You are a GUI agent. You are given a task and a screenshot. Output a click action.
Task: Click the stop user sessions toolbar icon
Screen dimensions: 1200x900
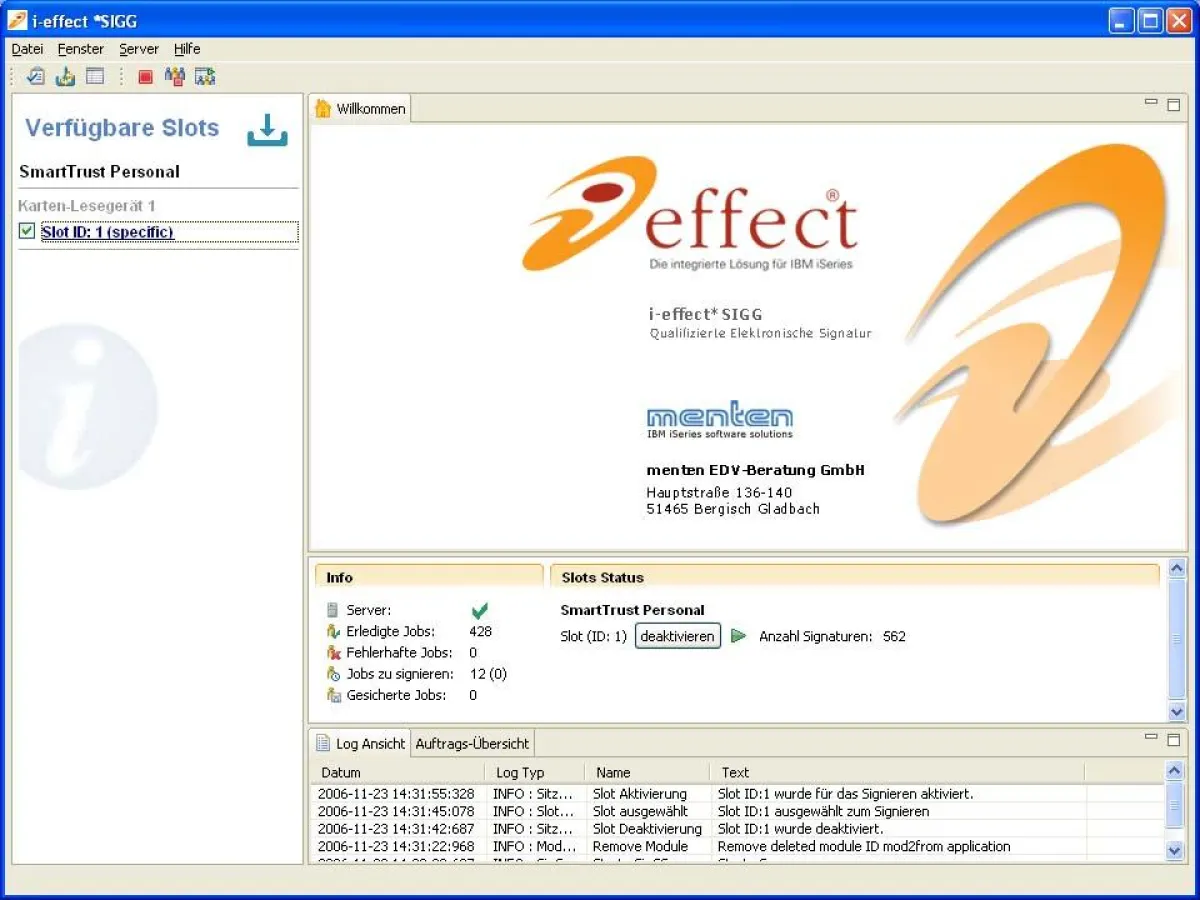pos(175,76)
